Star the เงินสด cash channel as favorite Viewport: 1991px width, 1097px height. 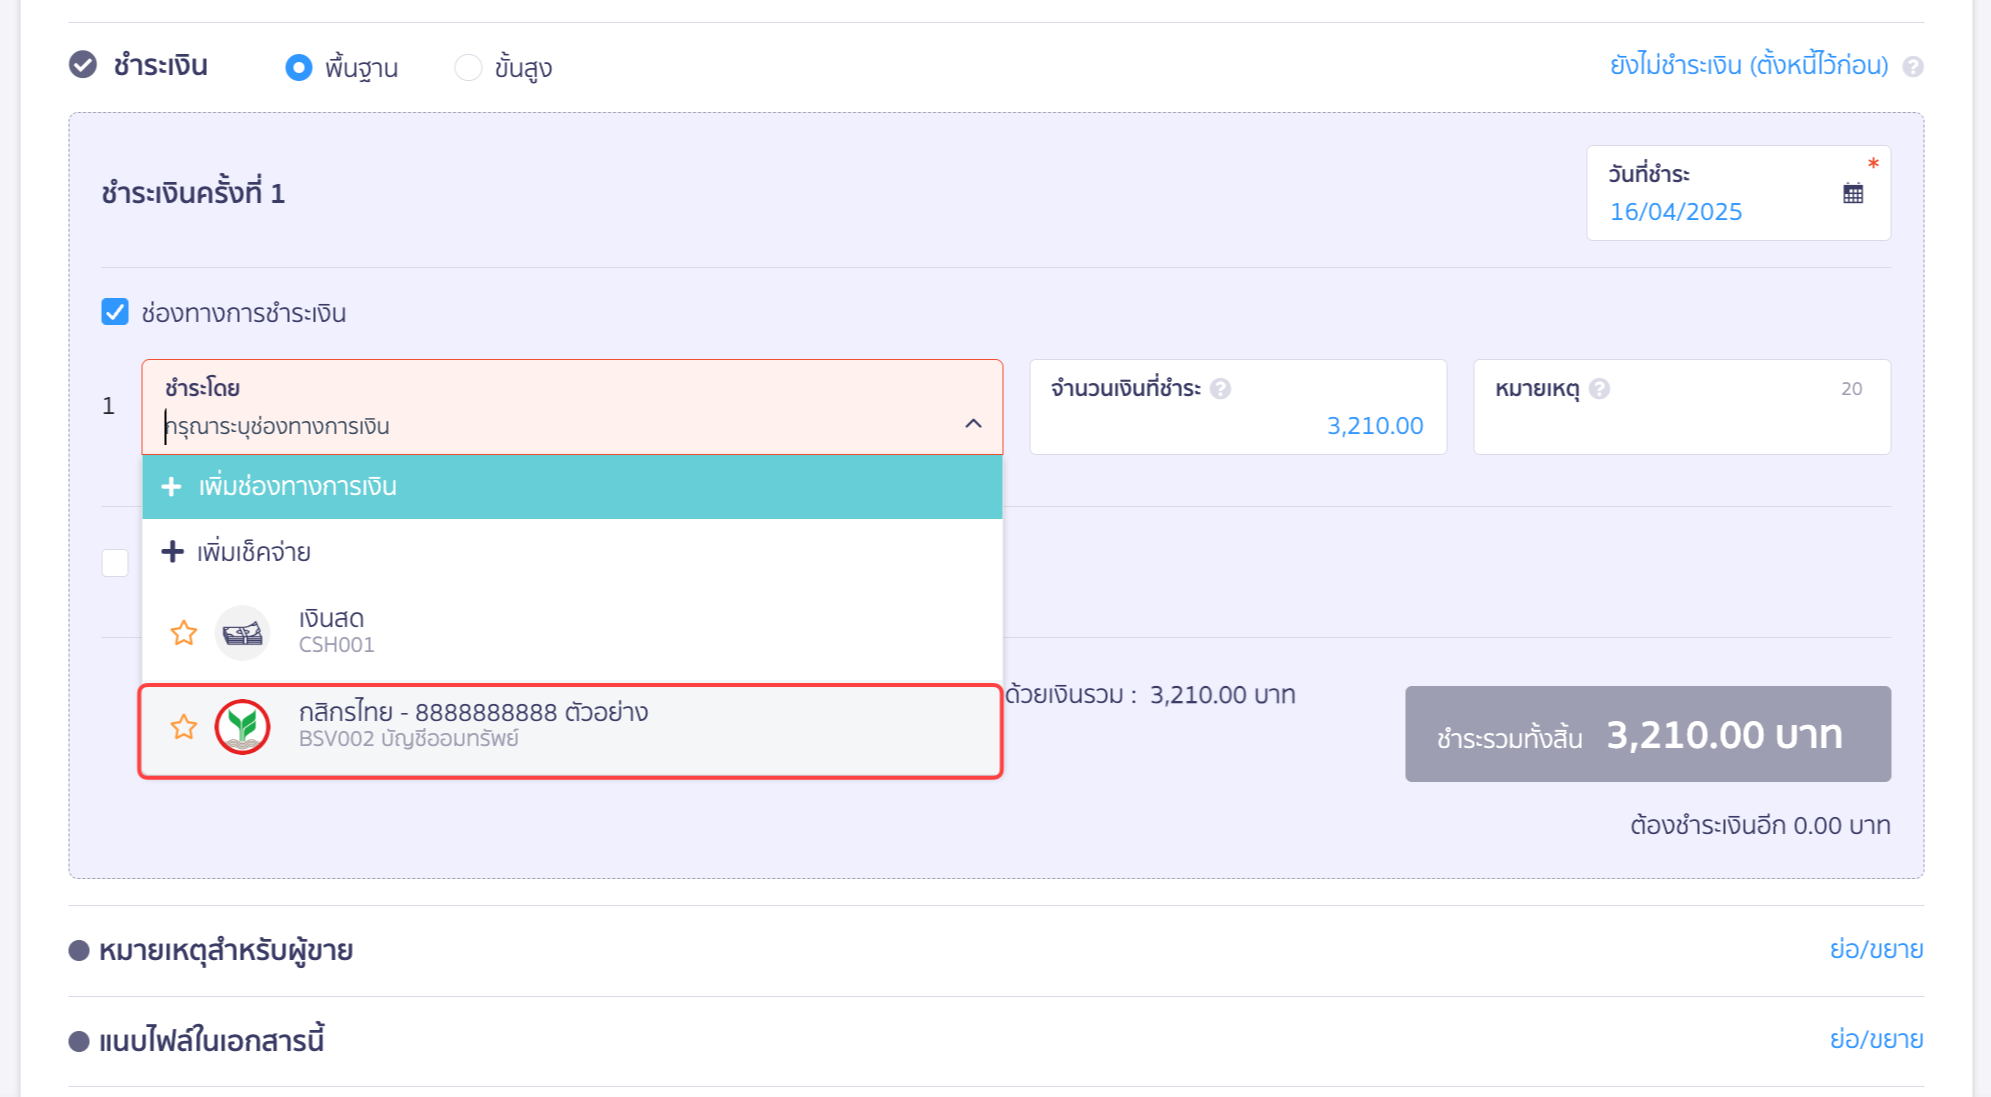click(x=184, y=633)
